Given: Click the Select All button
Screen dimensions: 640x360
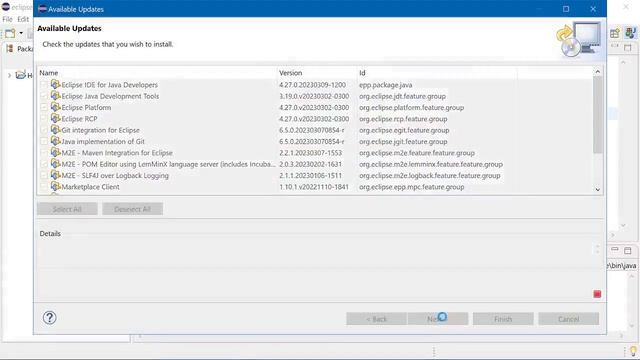Looking at the screenshot, I should (67, 209).
